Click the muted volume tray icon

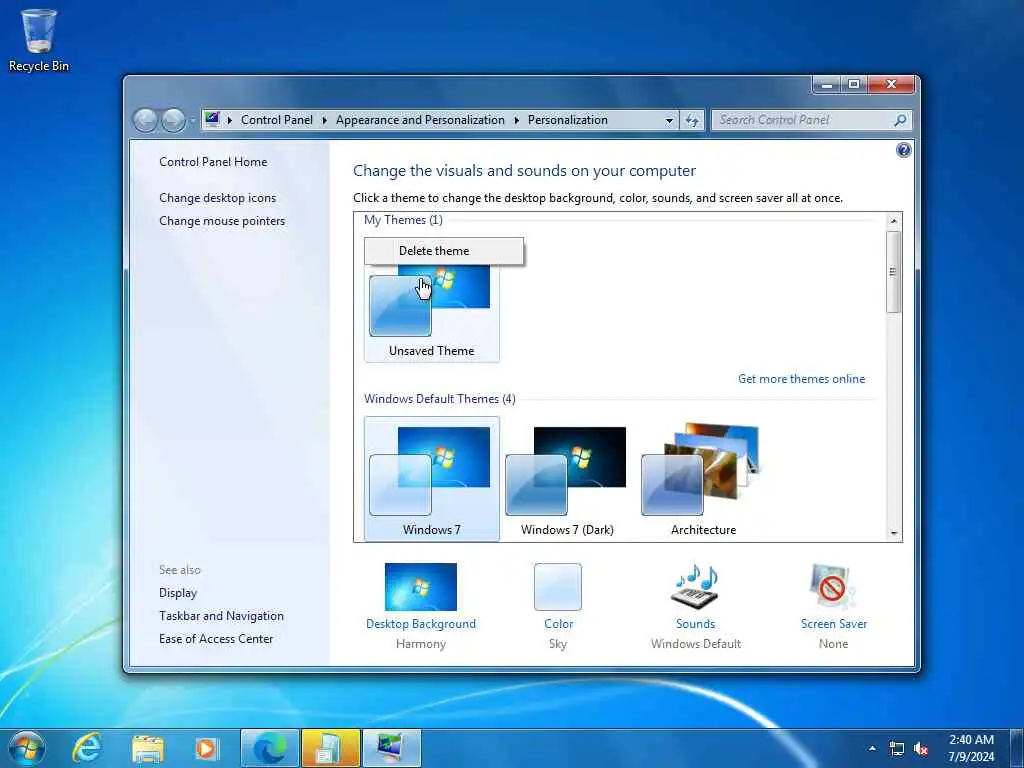tap(921, 748)
